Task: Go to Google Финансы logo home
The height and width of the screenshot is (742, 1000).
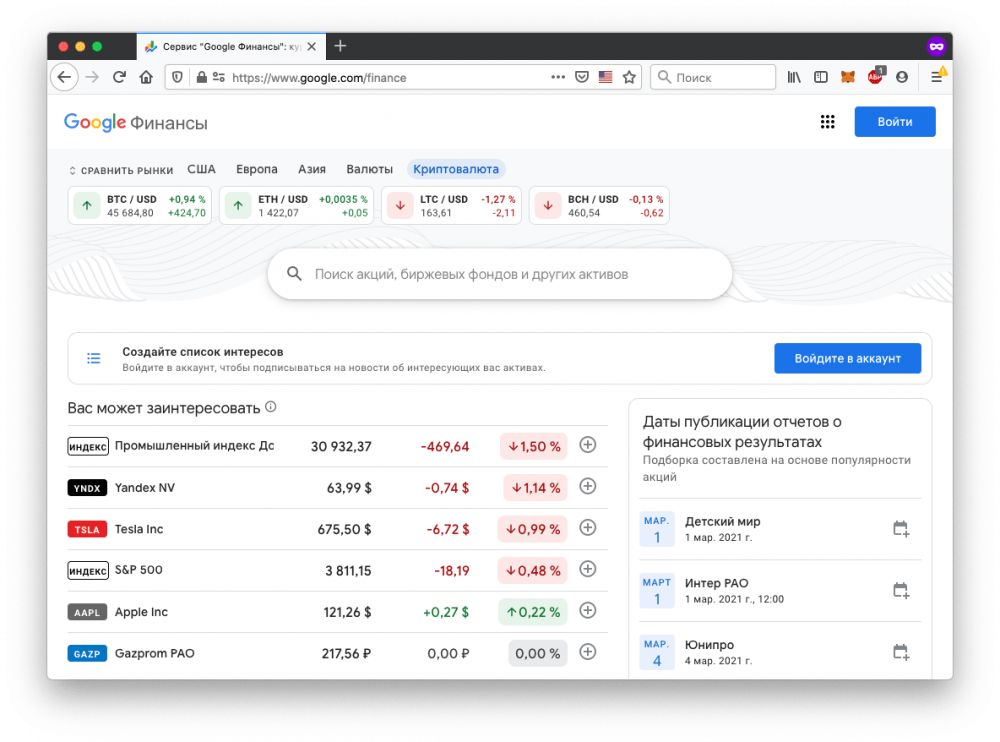Action: [136, 122]
